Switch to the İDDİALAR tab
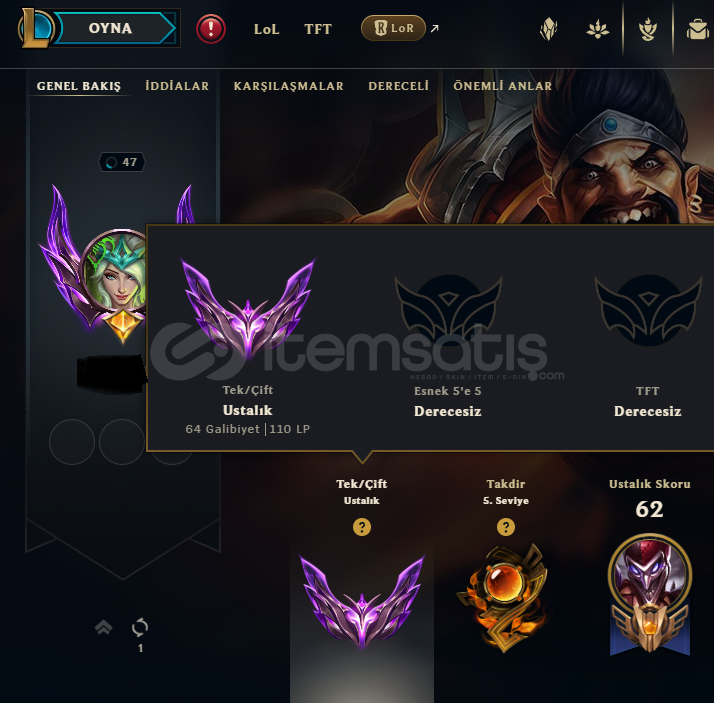 177,86
